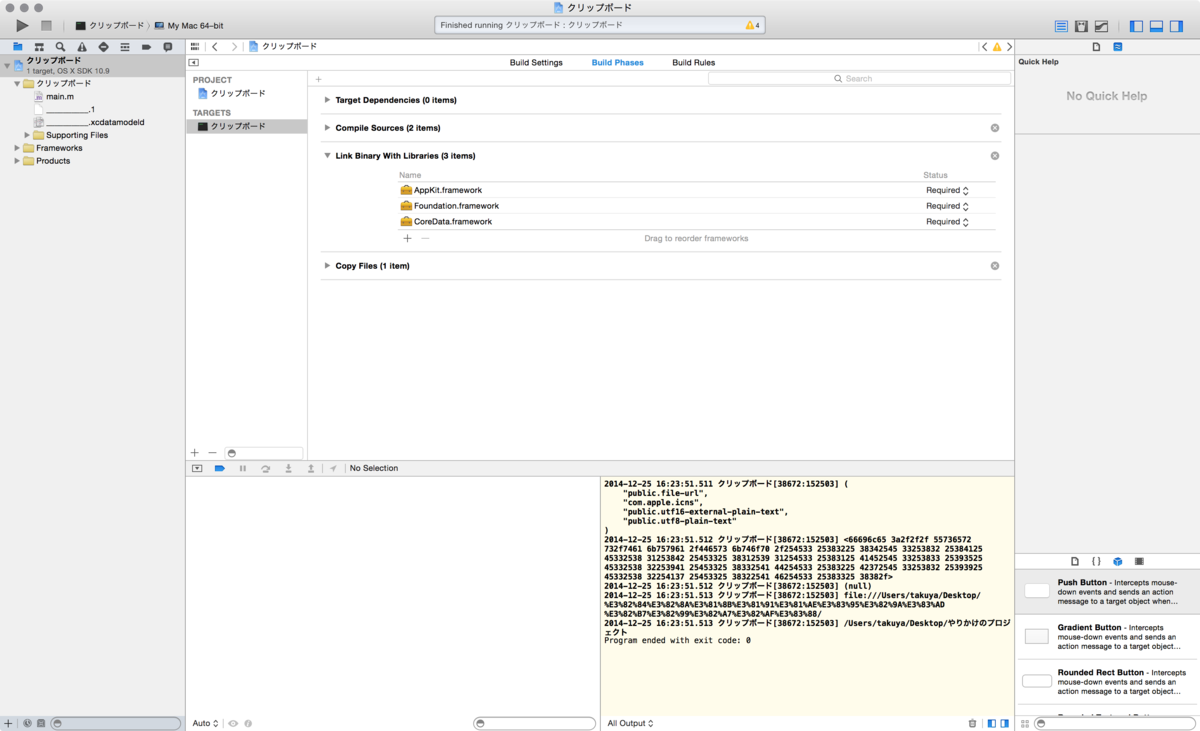1200x731 pixels.
Task: Show the File Template library icon
Action: pyautogui.click(x=1075, y=562)
